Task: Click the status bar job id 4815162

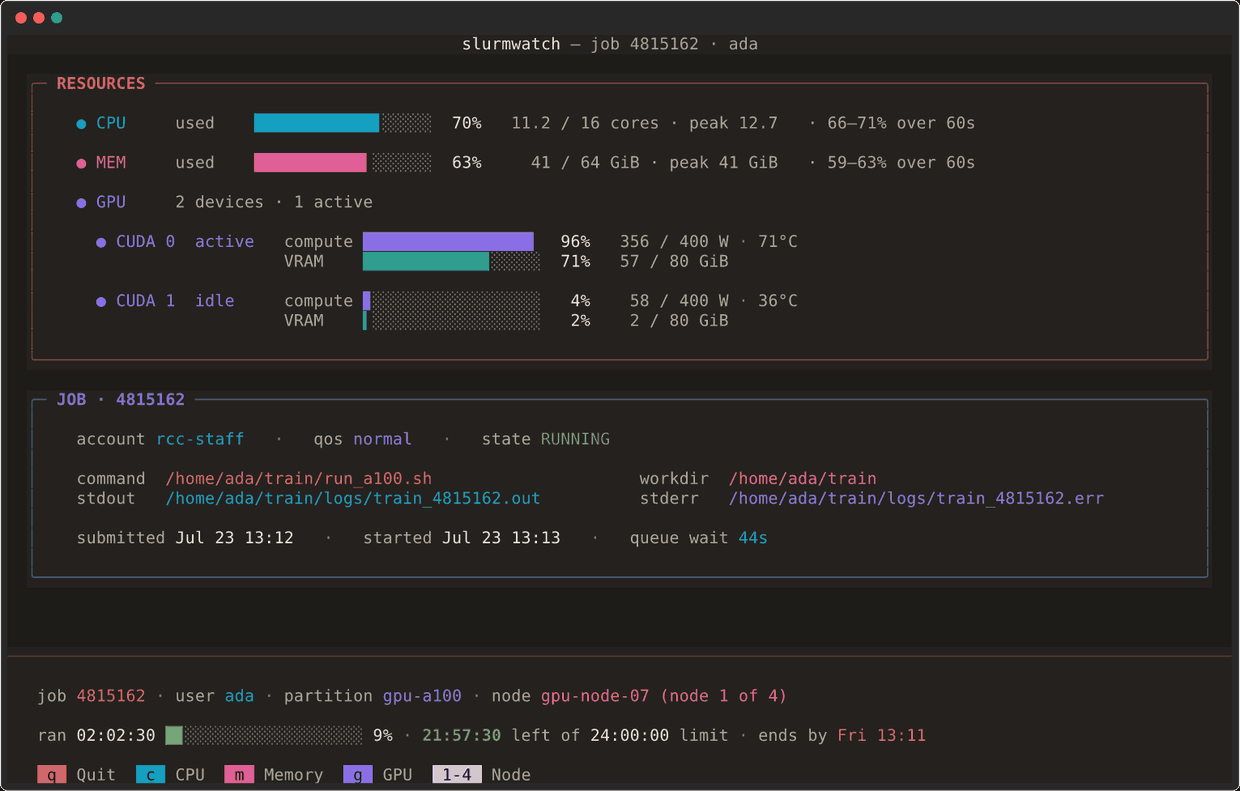Action: pyautogui.click(x=111, y=696)
